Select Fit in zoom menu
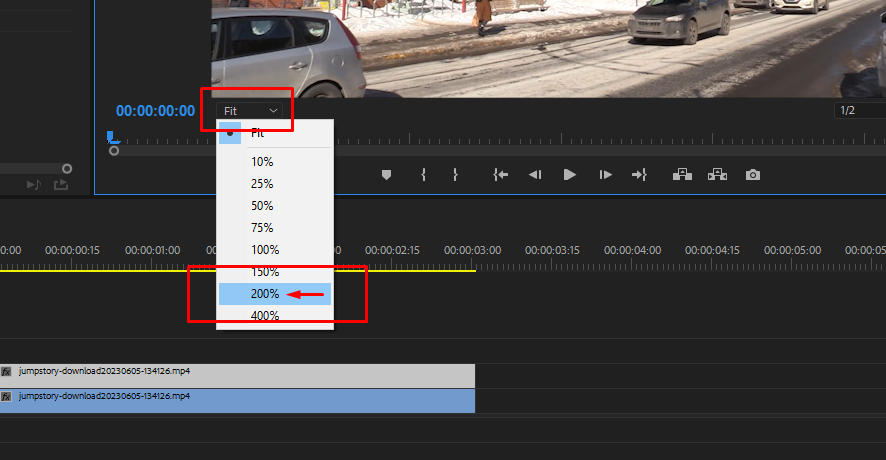The height and width of the screenshot is (460, 886). point(275,133)
